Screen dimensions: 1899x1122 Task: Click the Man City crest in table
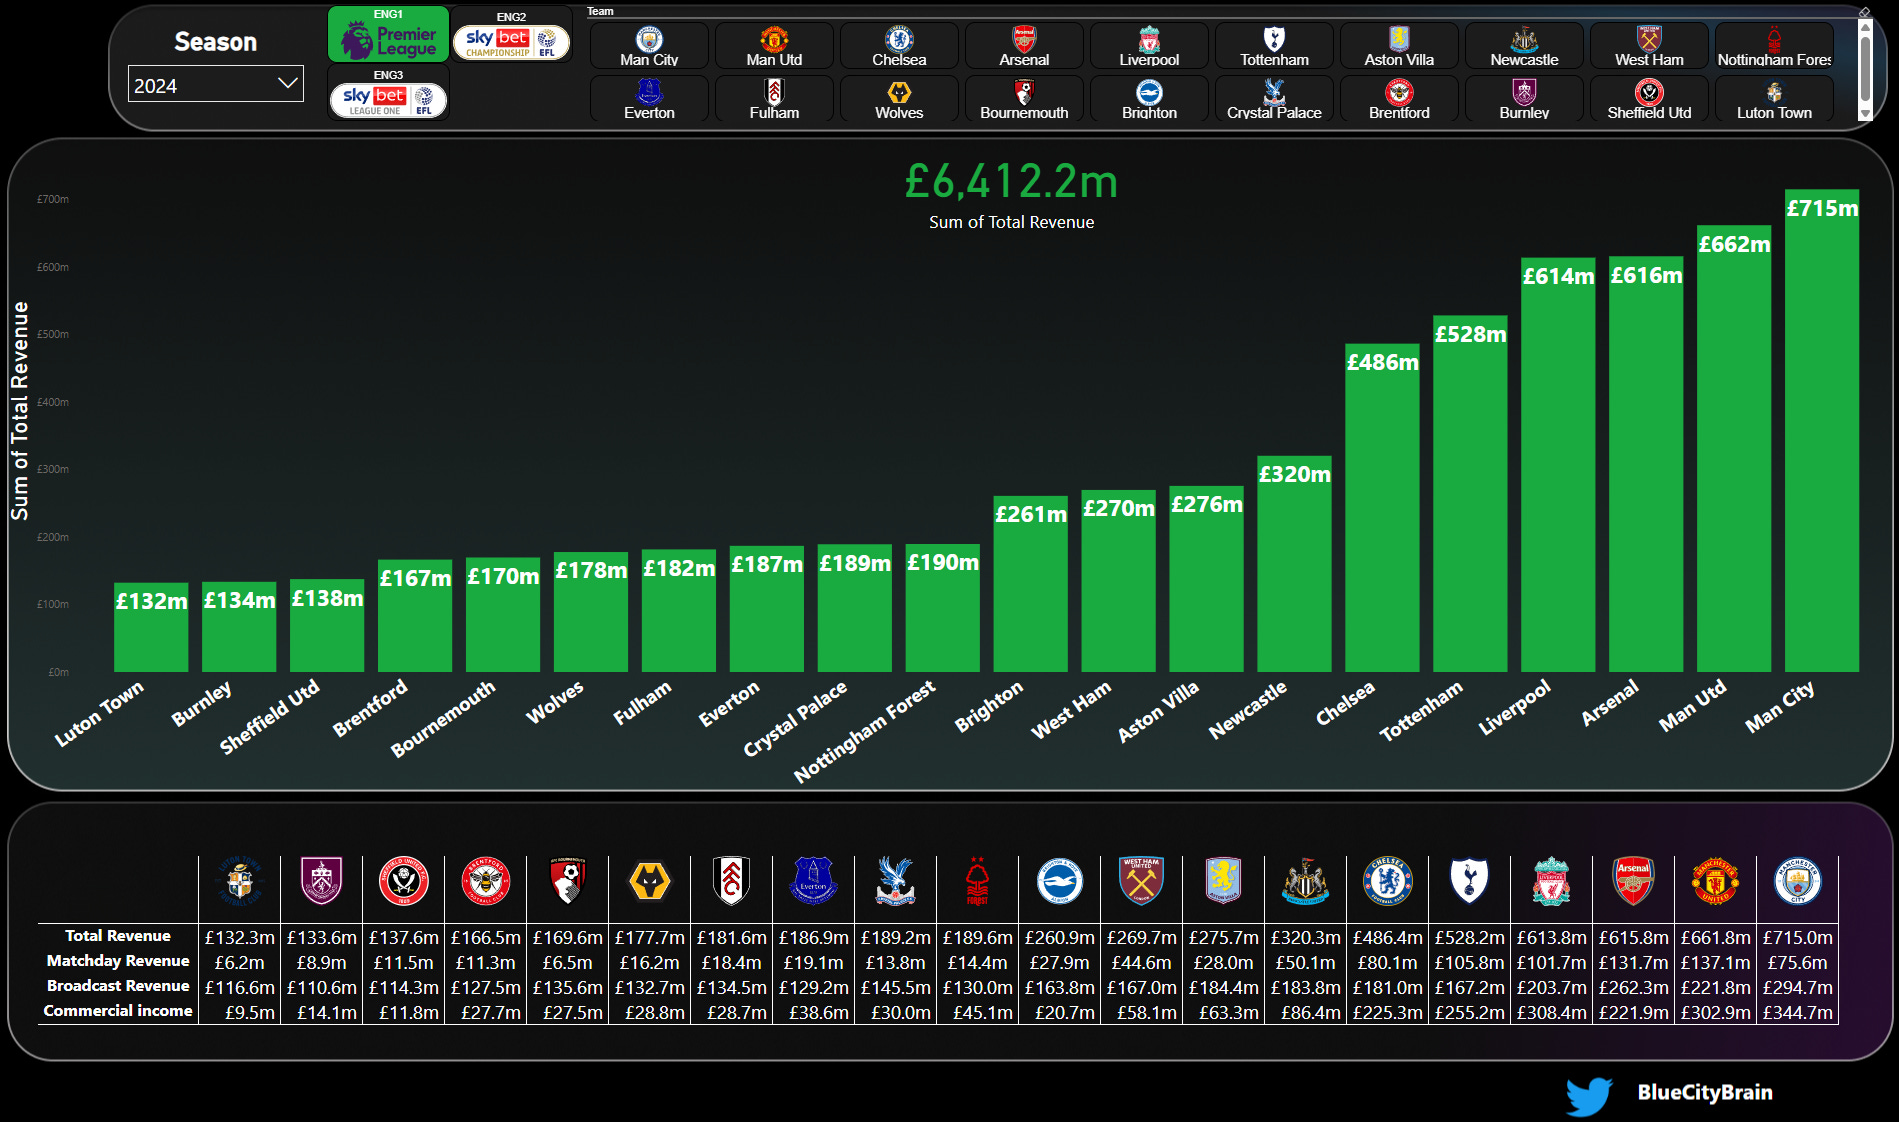point(1798,881)
